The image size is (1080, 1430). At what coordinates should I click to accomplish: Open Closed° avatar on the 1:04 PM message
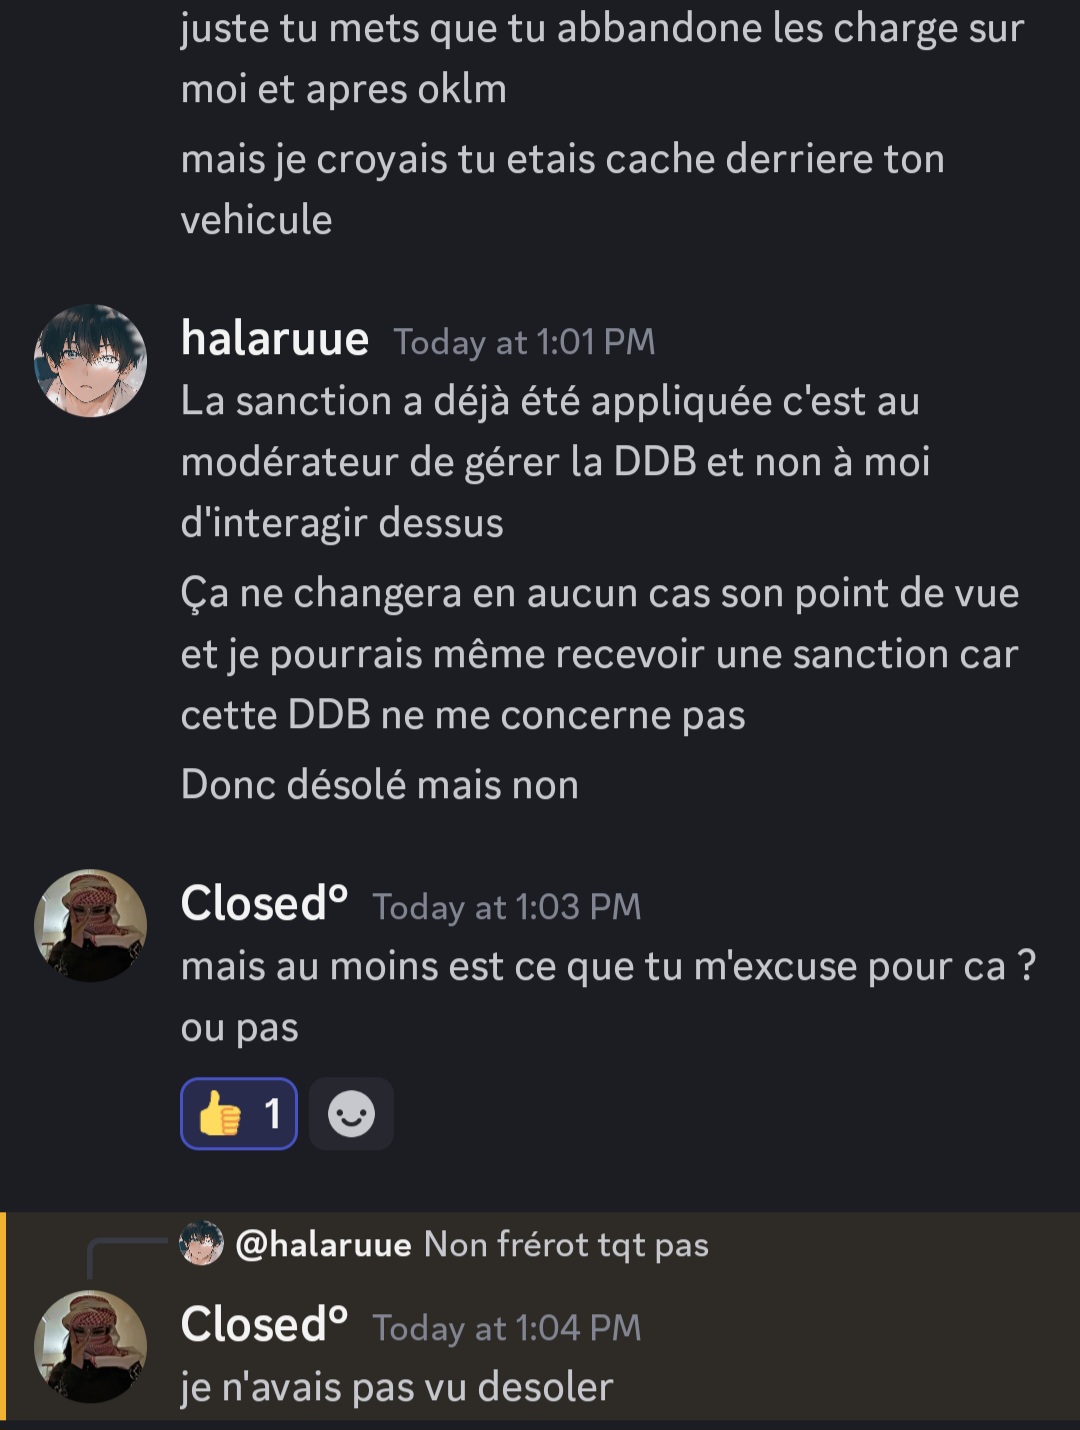pos(91,1347)
